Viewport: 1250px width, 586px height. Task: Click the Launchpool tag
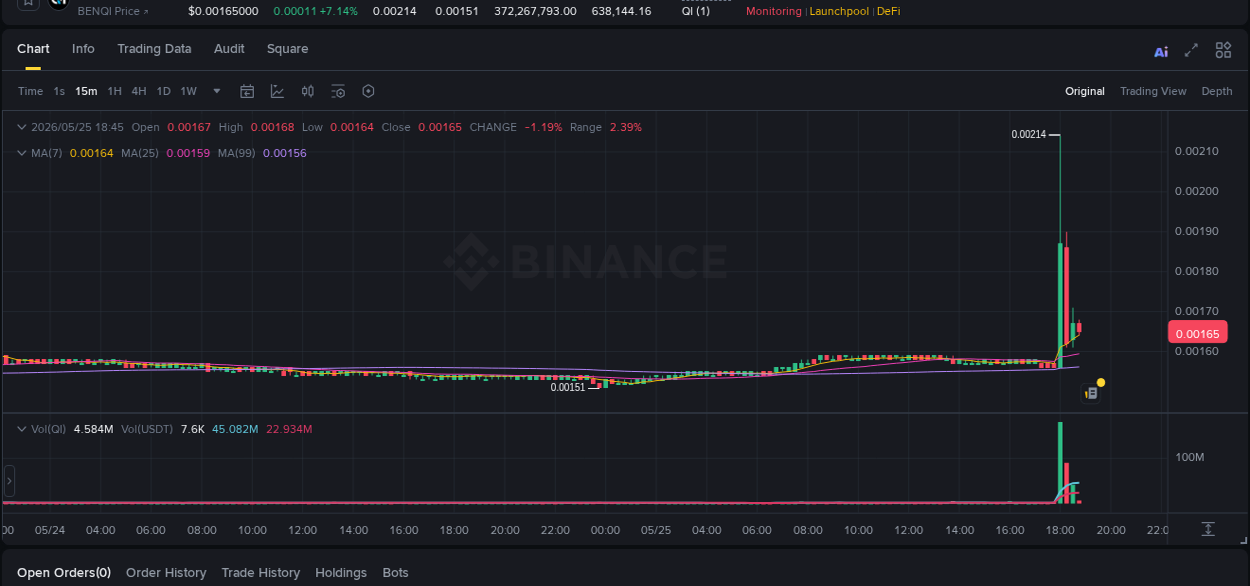coord(839,11)
